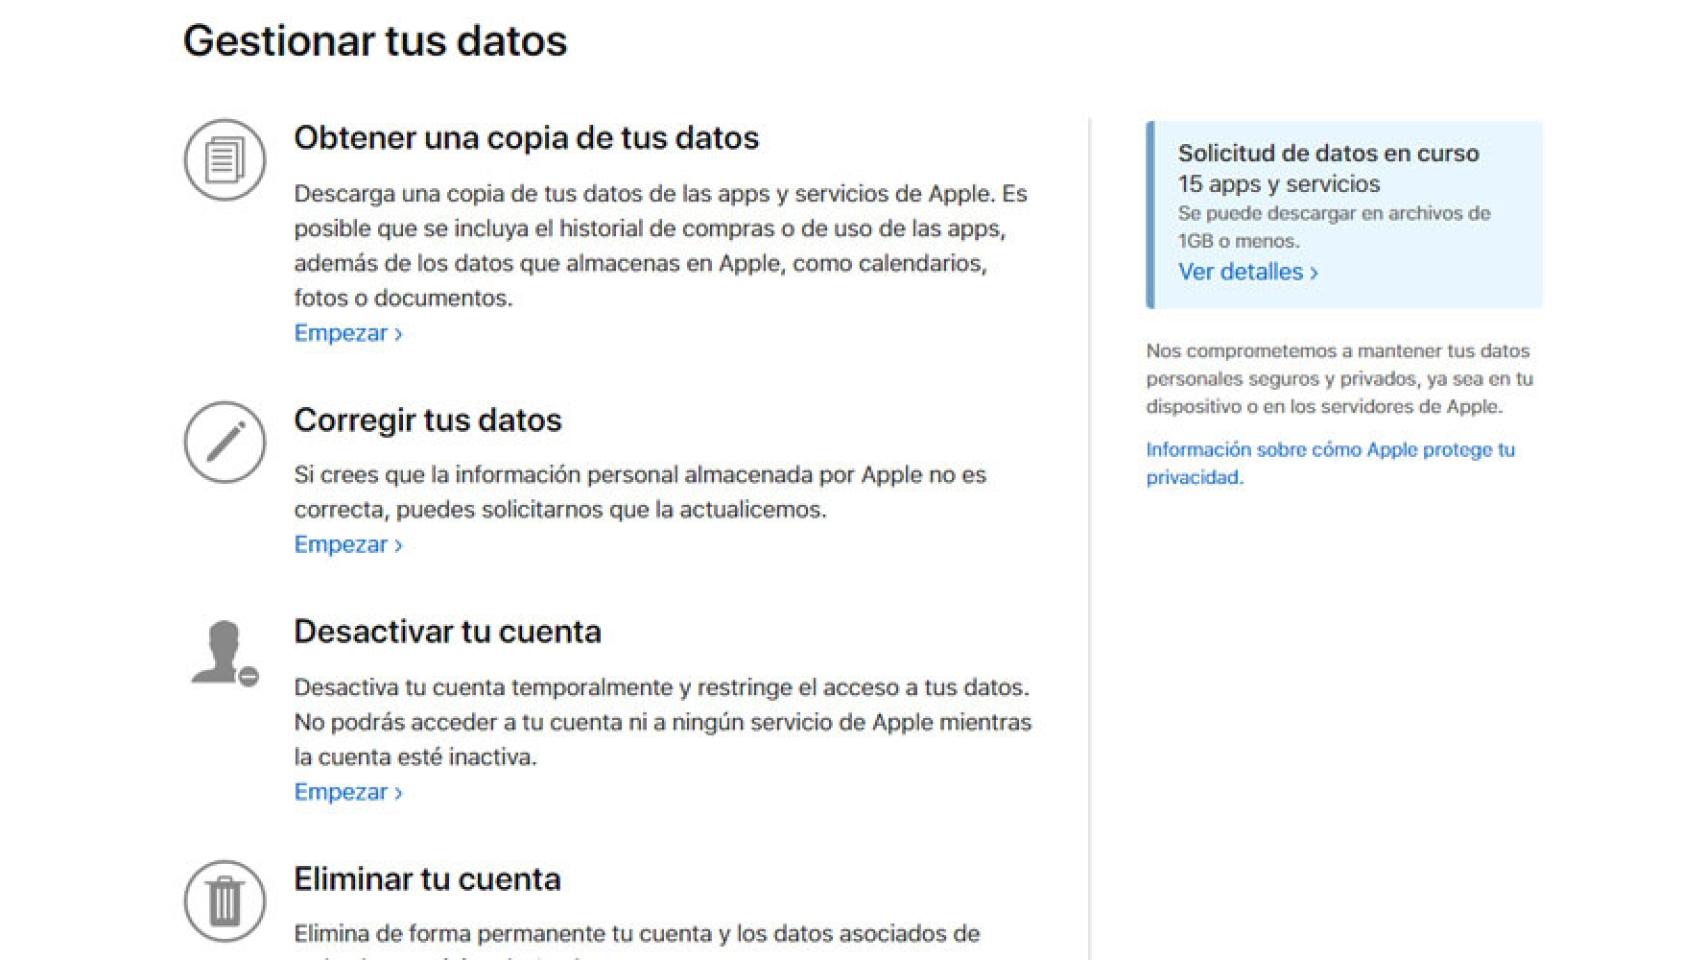Click the deactivate account person icon

(x=225, y=653)
